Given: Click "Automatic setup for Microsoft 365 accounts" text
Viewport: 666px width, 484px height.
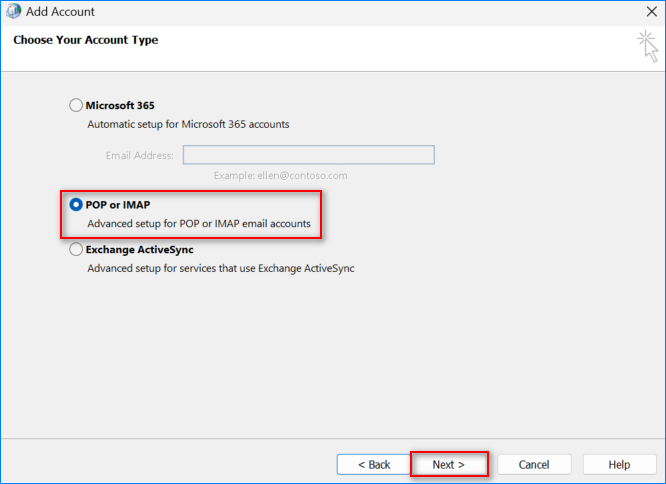Looking at the screenshot, I should (x=188, y=125).
